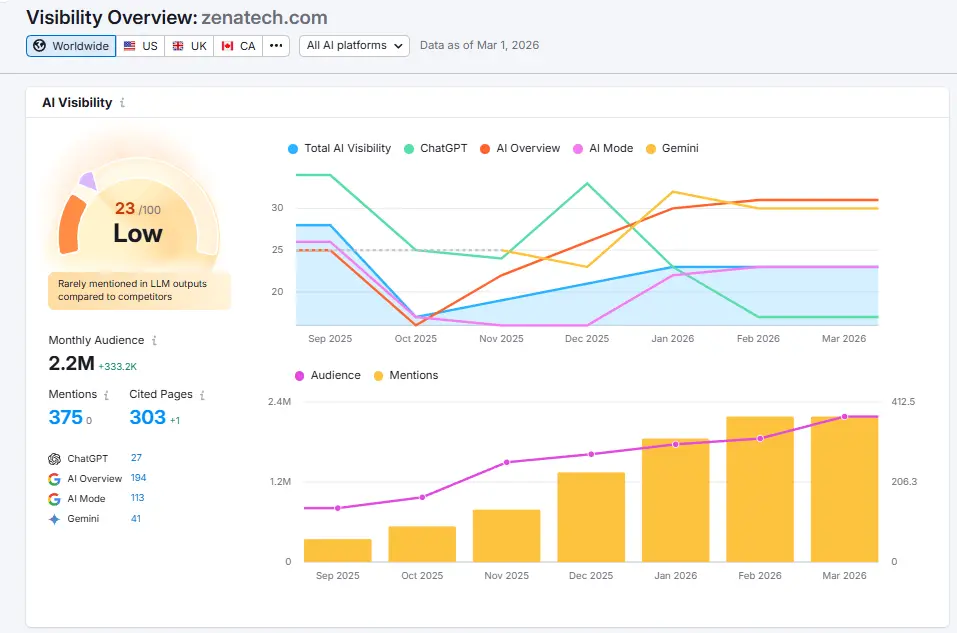Click the Cited Pages info icon
957x633 pixels.
pyautogui.click(x=202, y=395)
